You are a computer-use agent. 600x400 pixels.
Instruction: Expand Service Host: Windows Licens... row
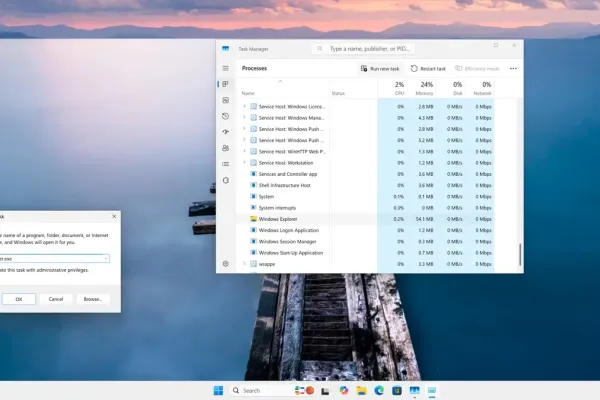245,106
